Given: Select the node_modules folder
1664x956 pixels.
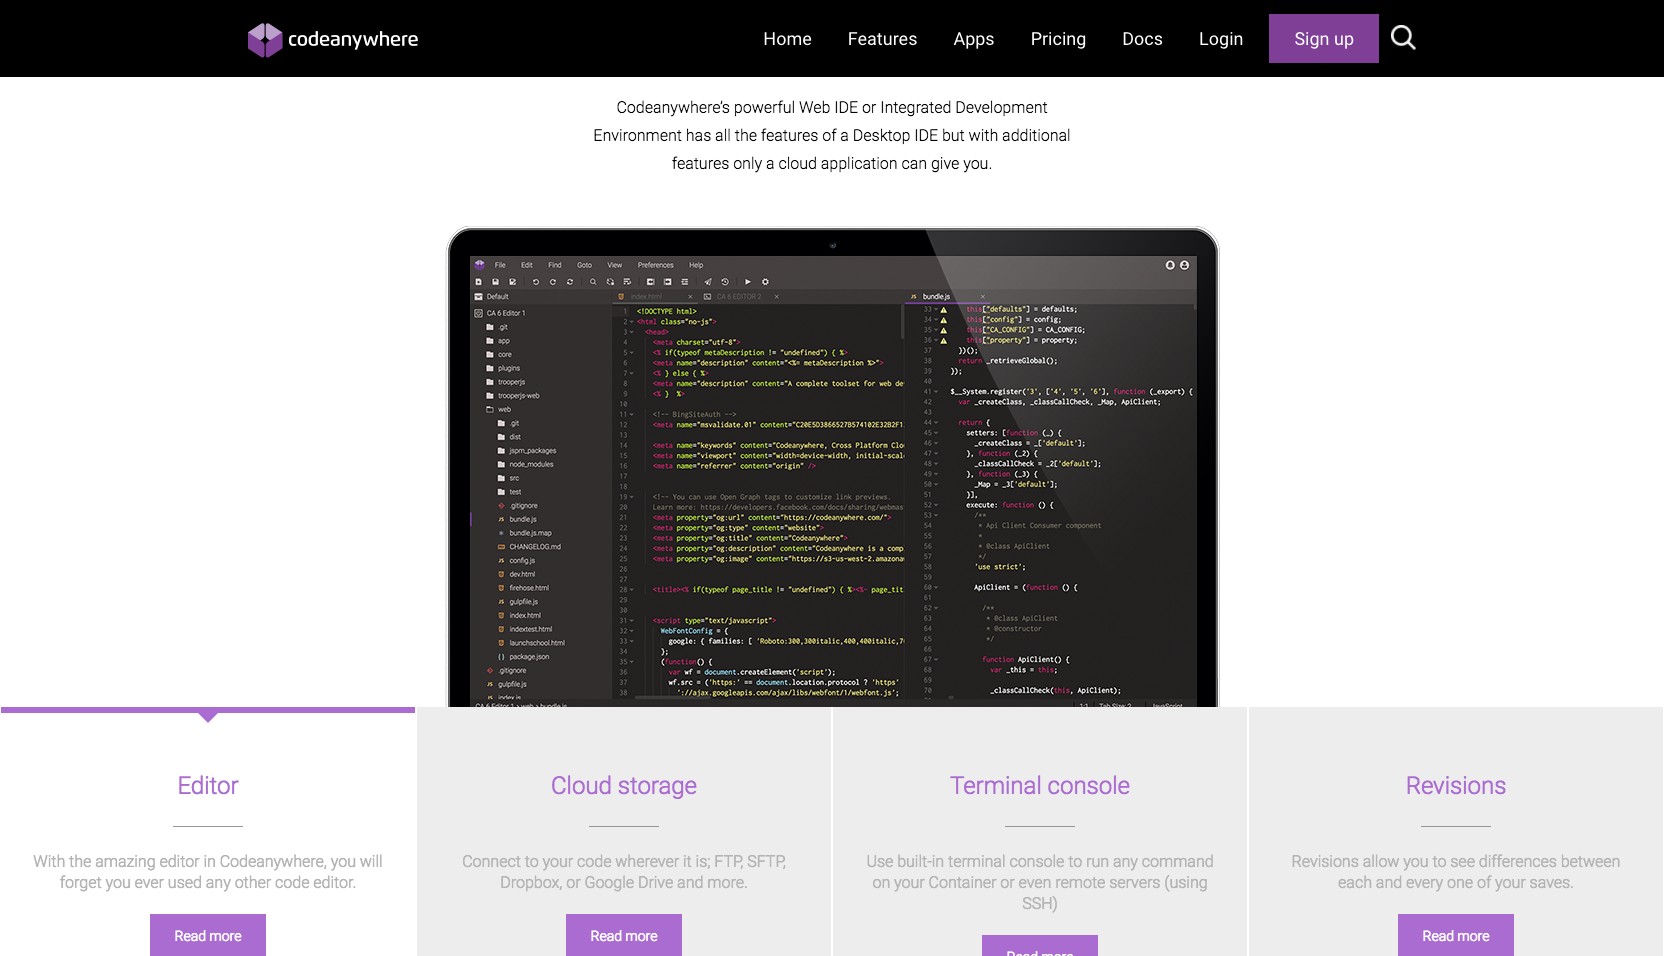Looking at the screenshot, I should point(531,464).
